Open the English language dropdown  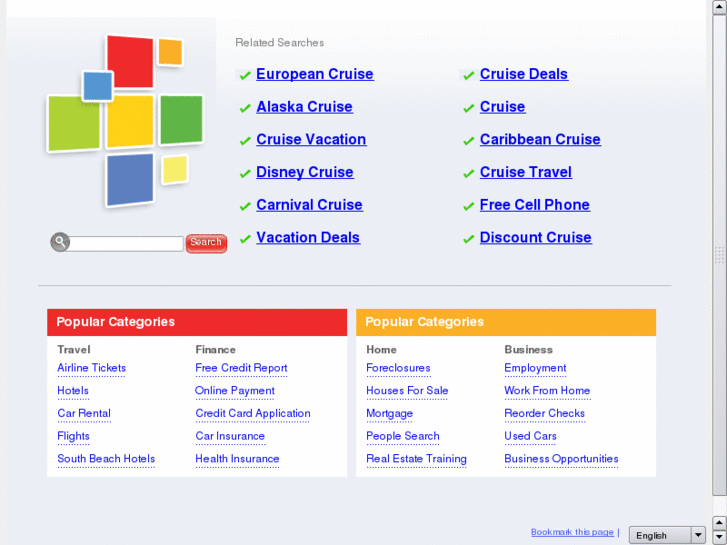[x=667, y=535]
